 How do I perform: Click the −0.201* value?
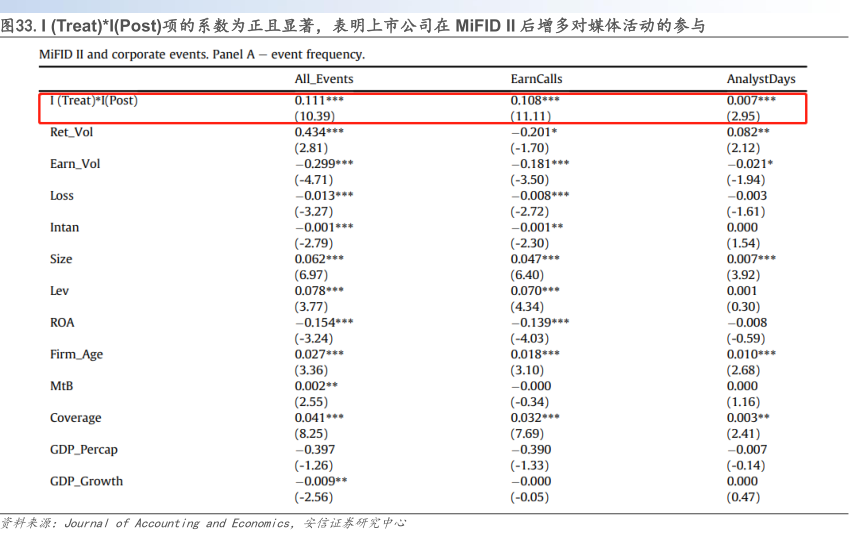tap(534, 132)
